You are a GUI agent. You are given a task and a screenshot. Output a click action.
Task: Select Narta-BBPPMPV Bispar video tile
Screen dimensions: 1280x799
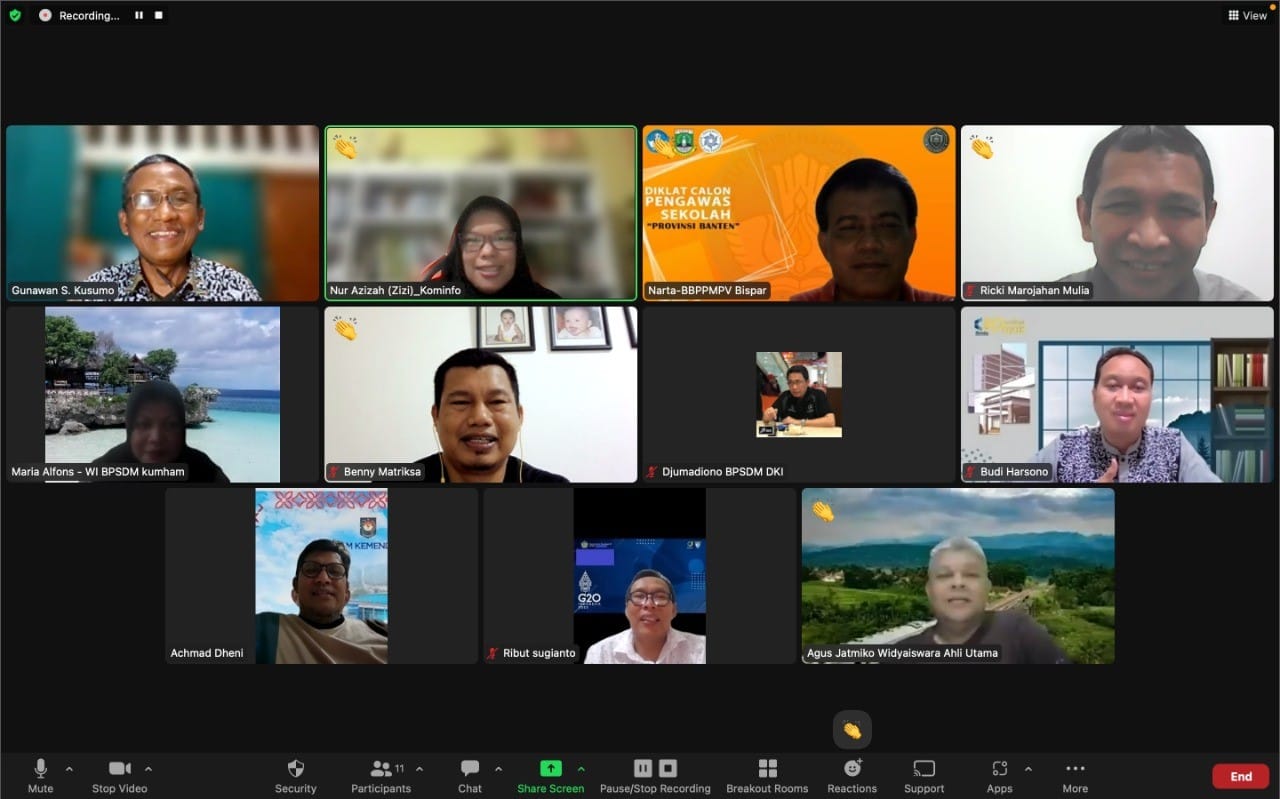tap(799, 213)
